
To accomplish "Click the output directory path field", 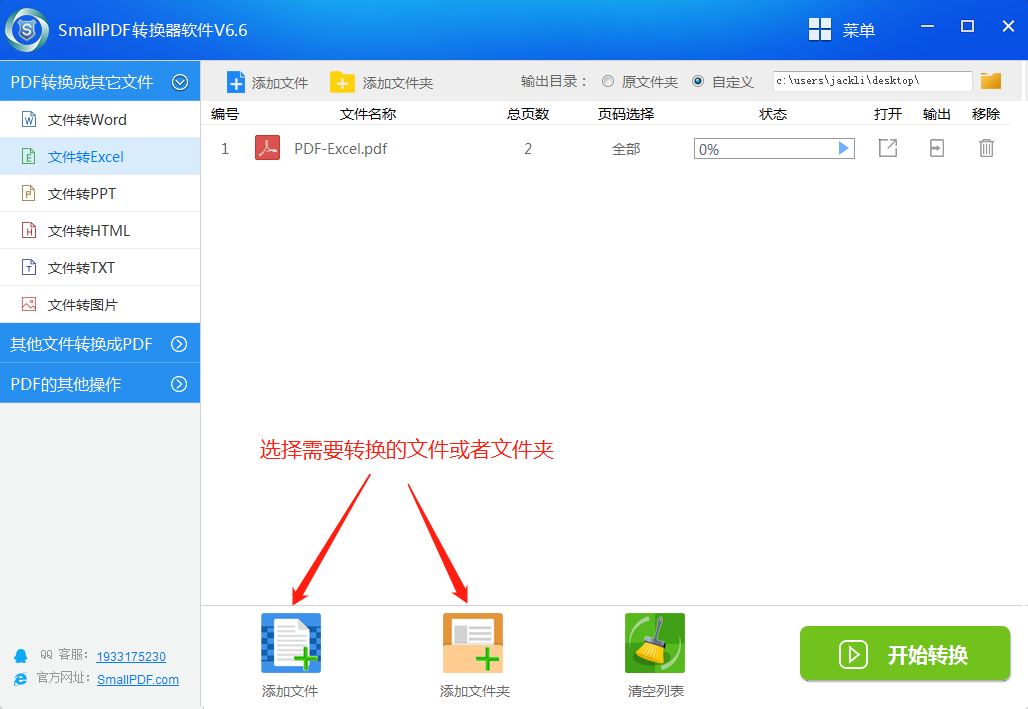I will (x=871, y=81).
